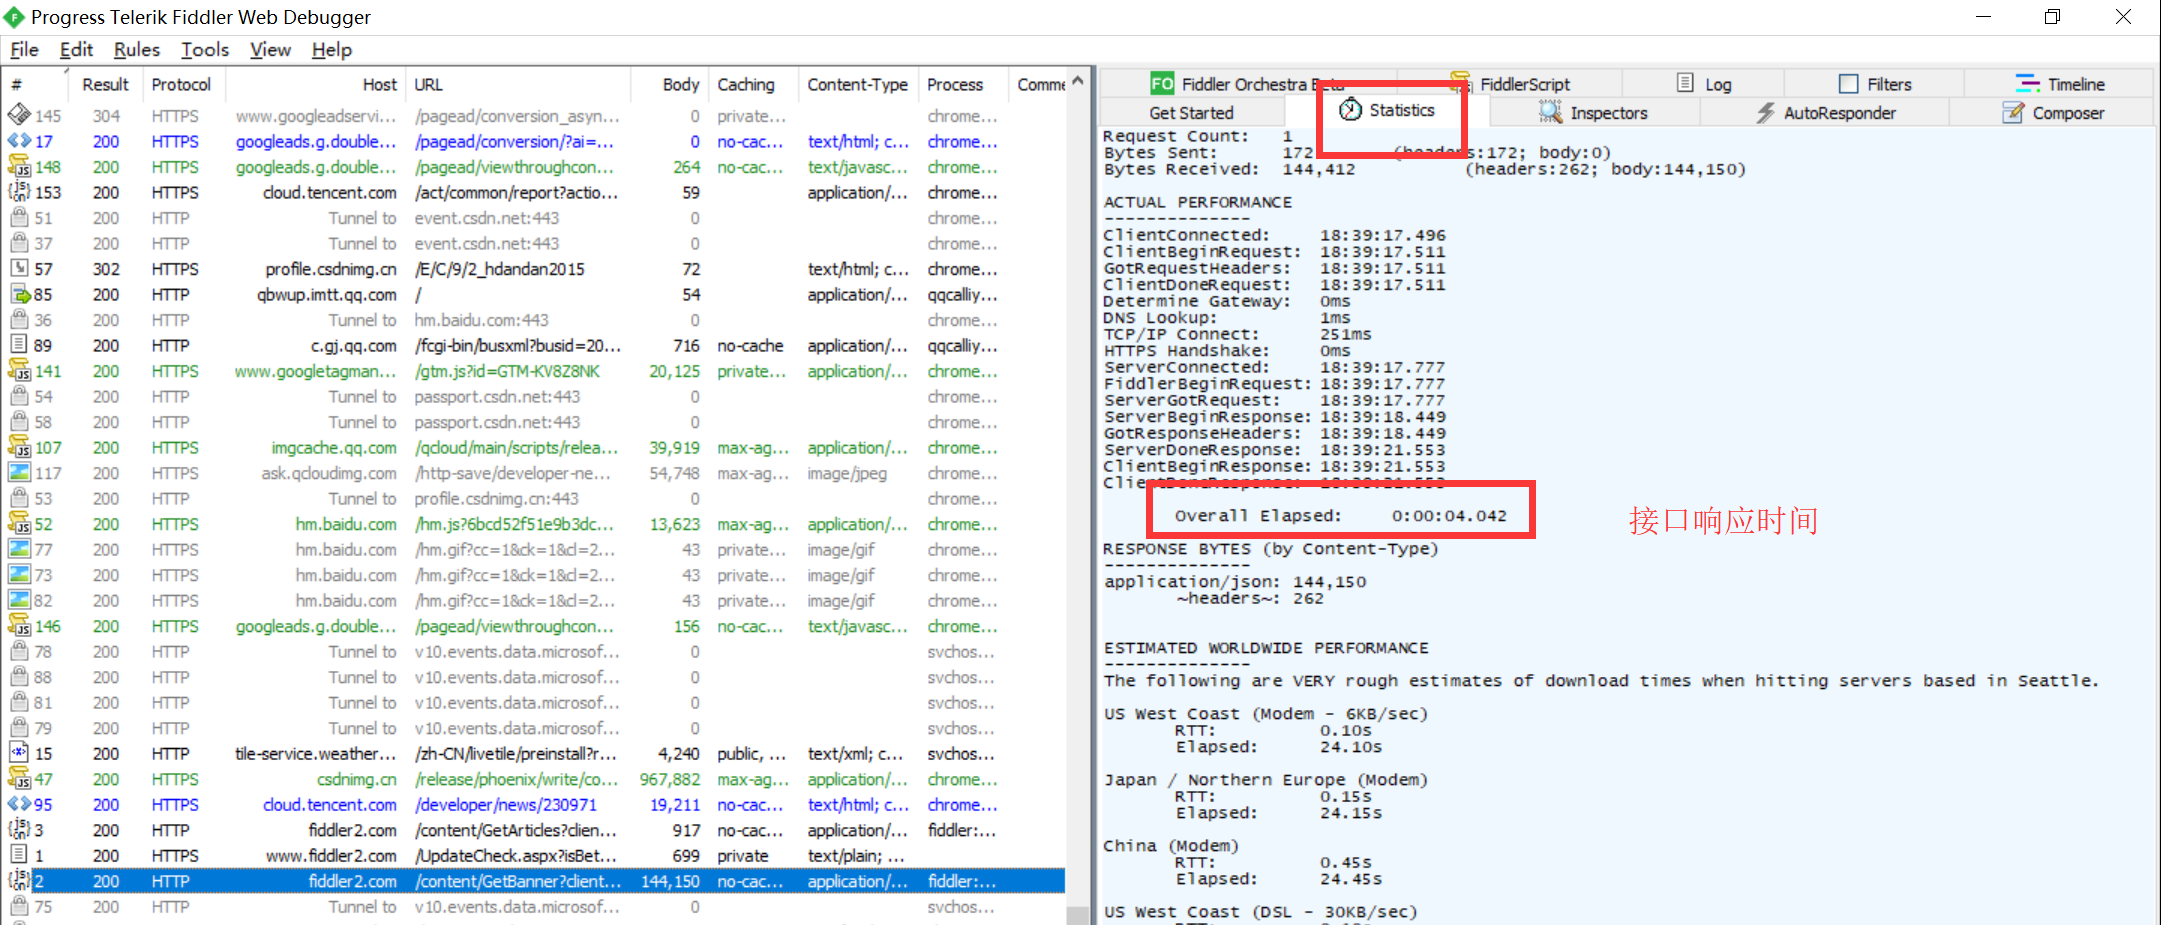The width and height of the screenshot is (2161, 925).
Task: Sort sessions by Body column
Action: (x=670, y=85)
